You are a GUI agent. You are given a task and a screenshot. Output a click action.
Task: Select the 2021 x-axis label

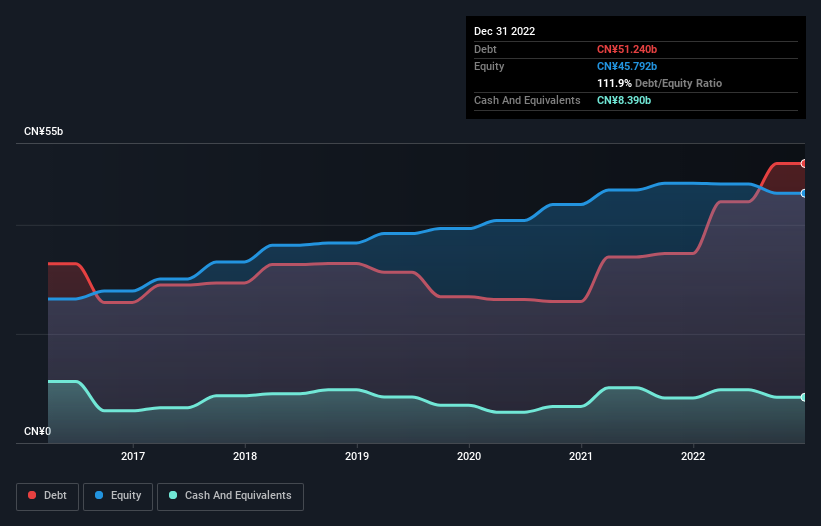[581, 456]
